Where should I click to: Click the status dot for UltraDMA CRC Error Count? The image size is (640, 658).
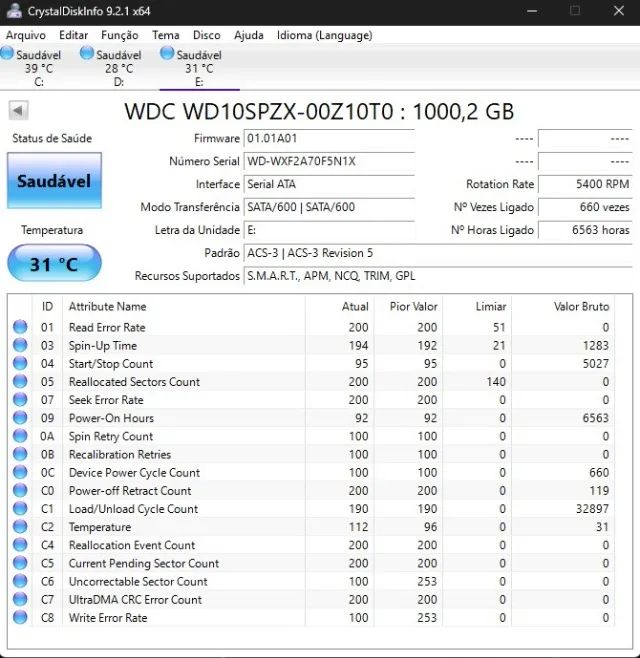20,599
